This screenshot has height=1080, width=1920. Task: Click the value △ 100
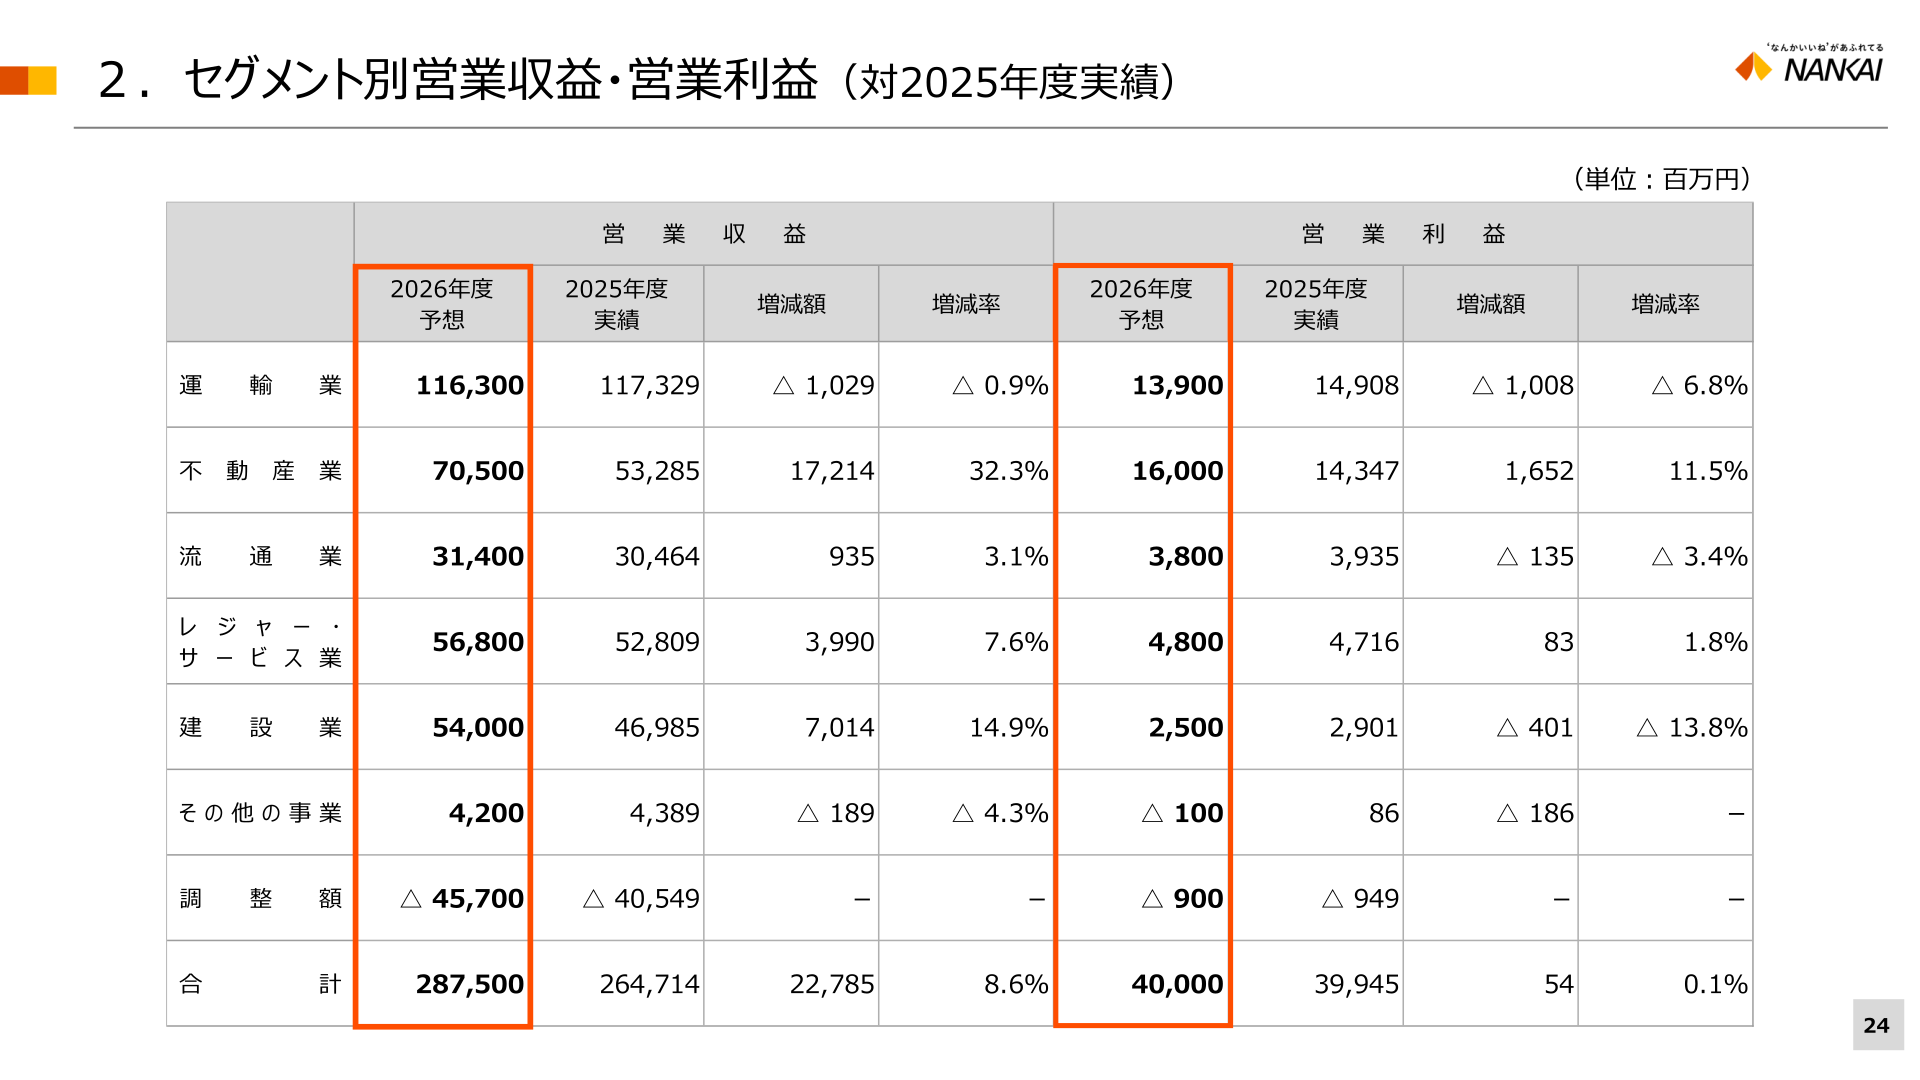click(x=1182, y=813)
